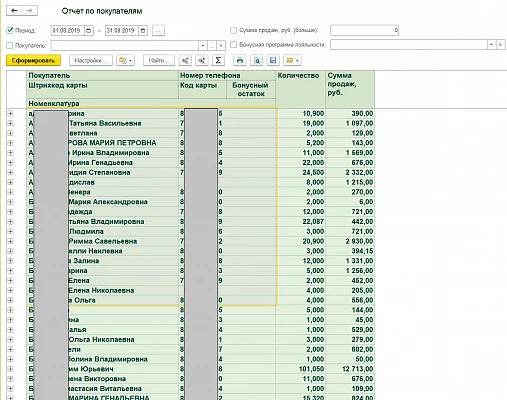Open calendar for end date 31.08.2019
This screenshot has height=400, width=507.
(143, 31)
